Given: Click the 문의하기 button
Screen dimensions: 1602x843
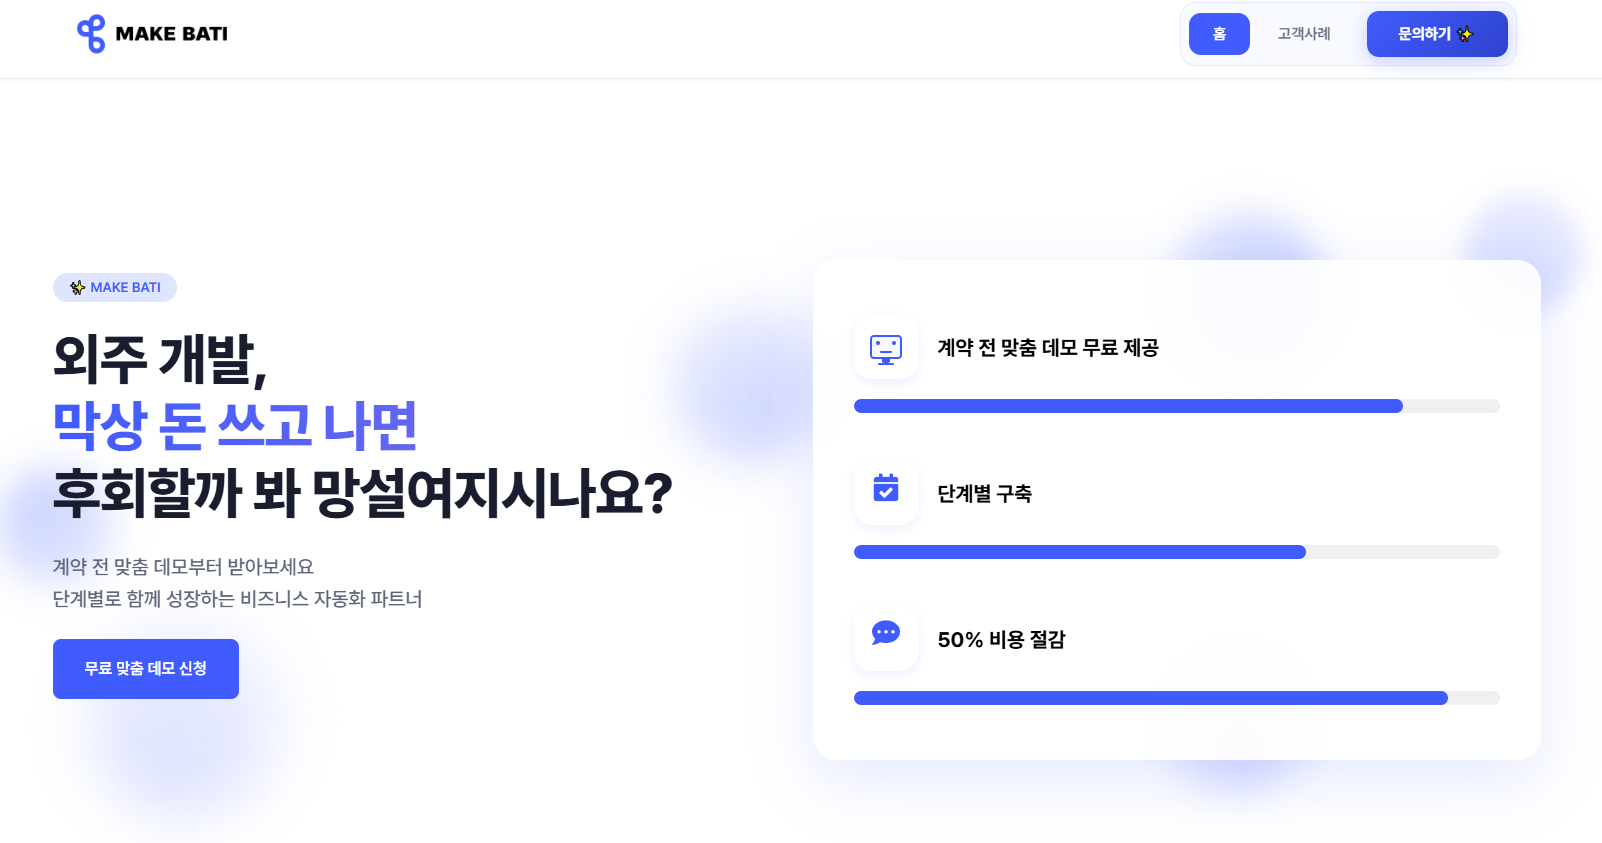Looking at the screenshot, I should [1437, 33].
